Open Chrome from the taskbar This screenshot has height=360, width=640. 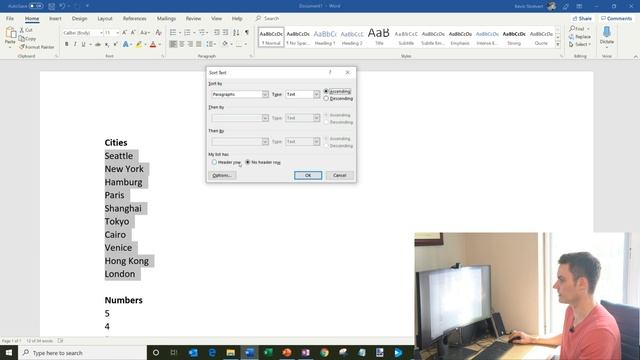[x=324, y=353]
